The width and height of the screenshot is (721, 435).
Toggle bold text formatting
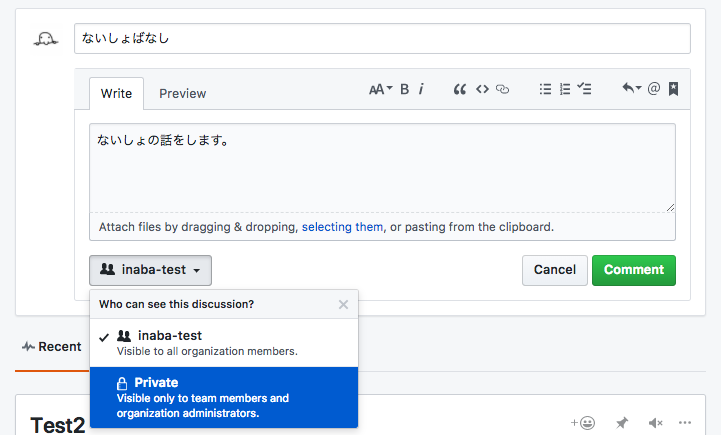click(405, 89)
